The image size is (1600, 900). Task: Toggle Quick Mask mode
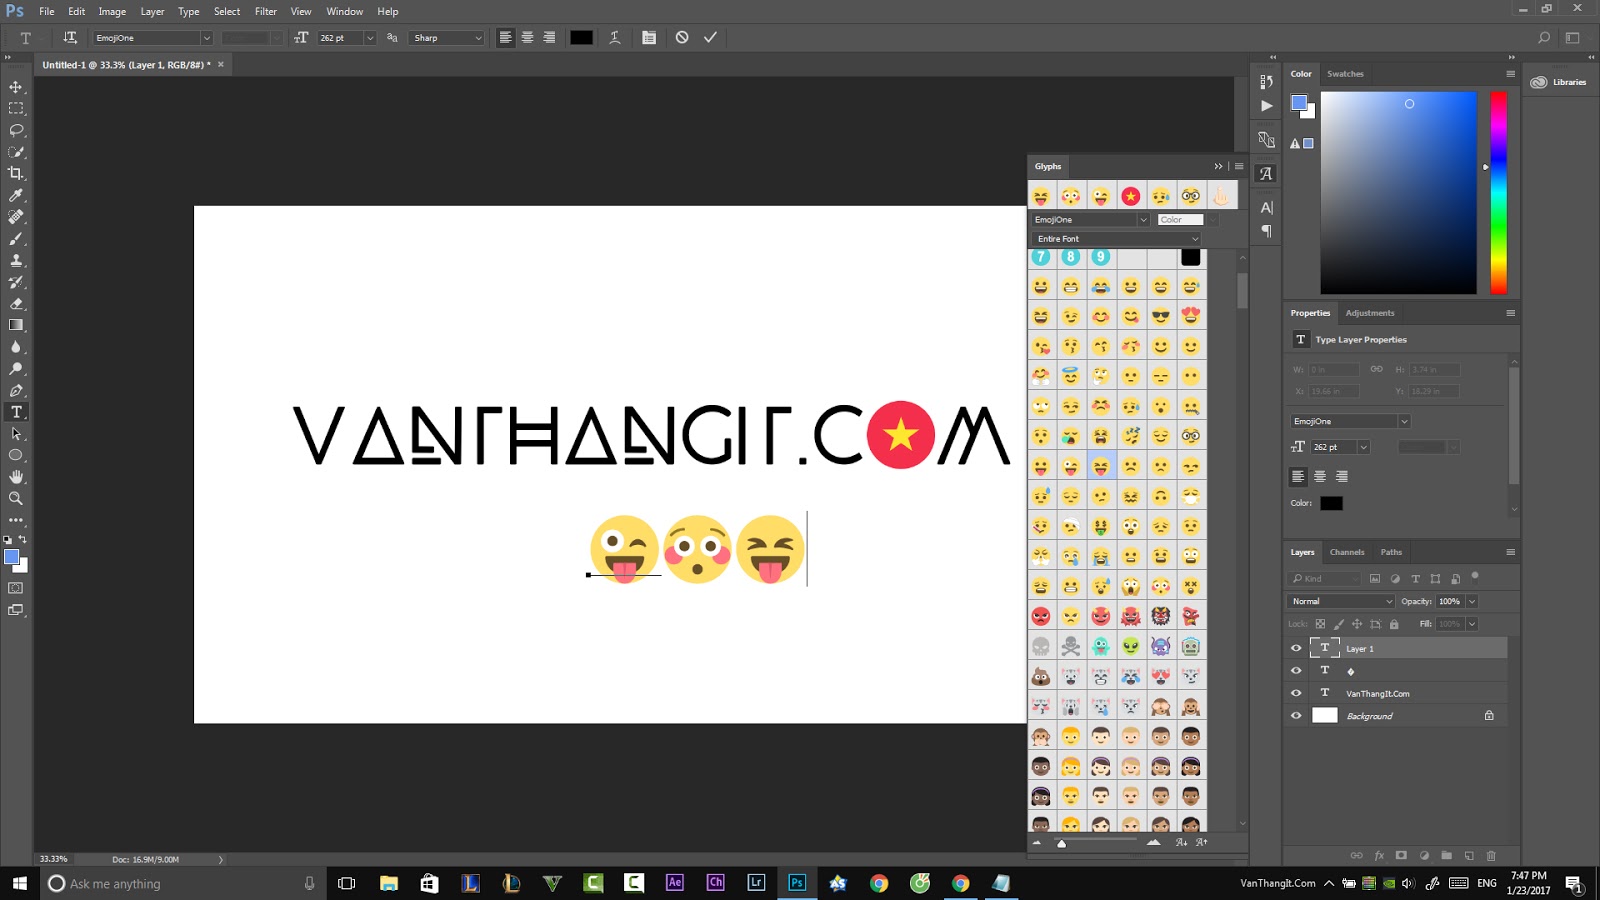coord(16,588)
